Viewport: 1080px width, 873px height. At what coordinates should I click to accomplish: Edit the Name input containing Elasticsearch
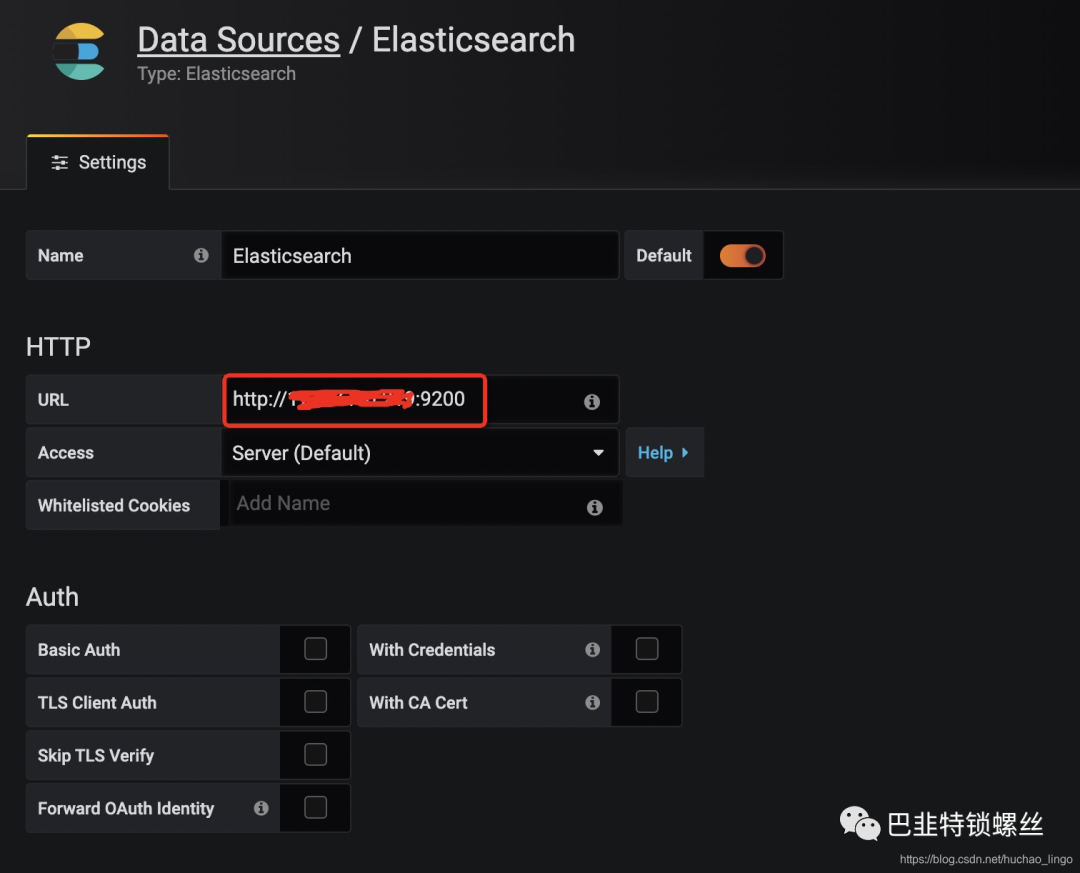(x=419, y=256)
